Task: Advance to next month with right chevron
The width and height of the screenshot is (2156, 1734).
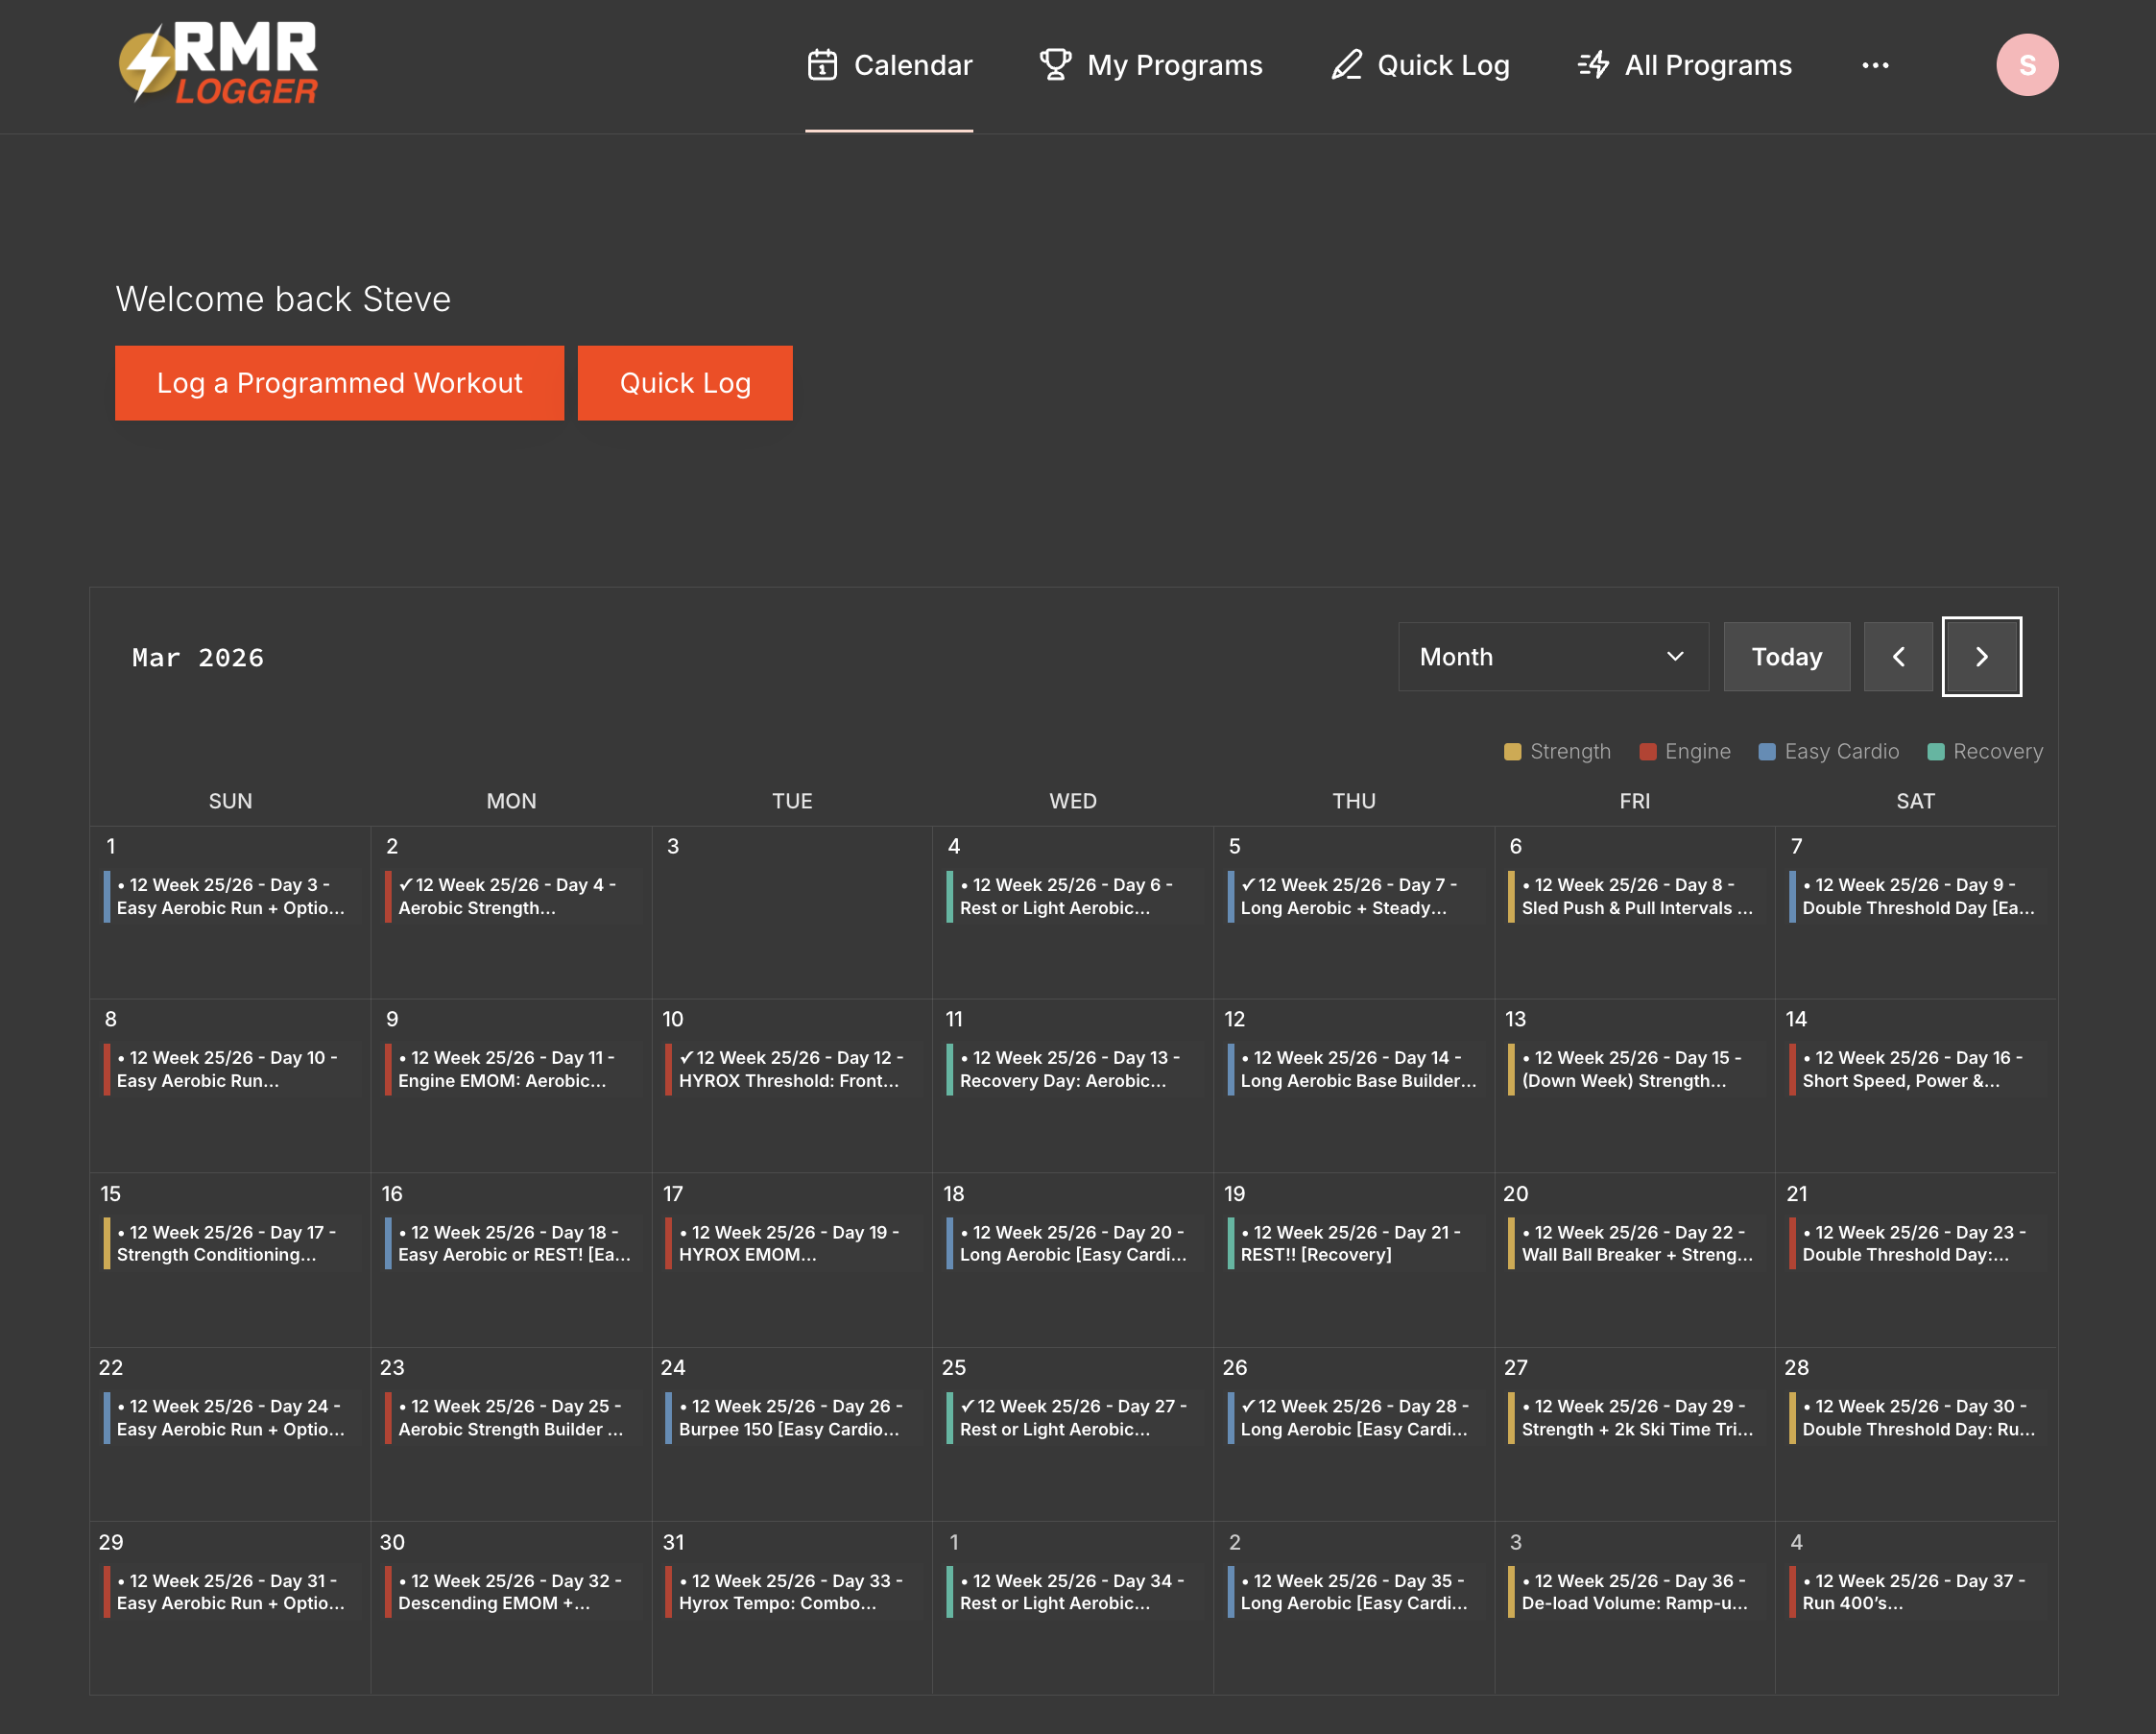Action: tap(1981, 657)
